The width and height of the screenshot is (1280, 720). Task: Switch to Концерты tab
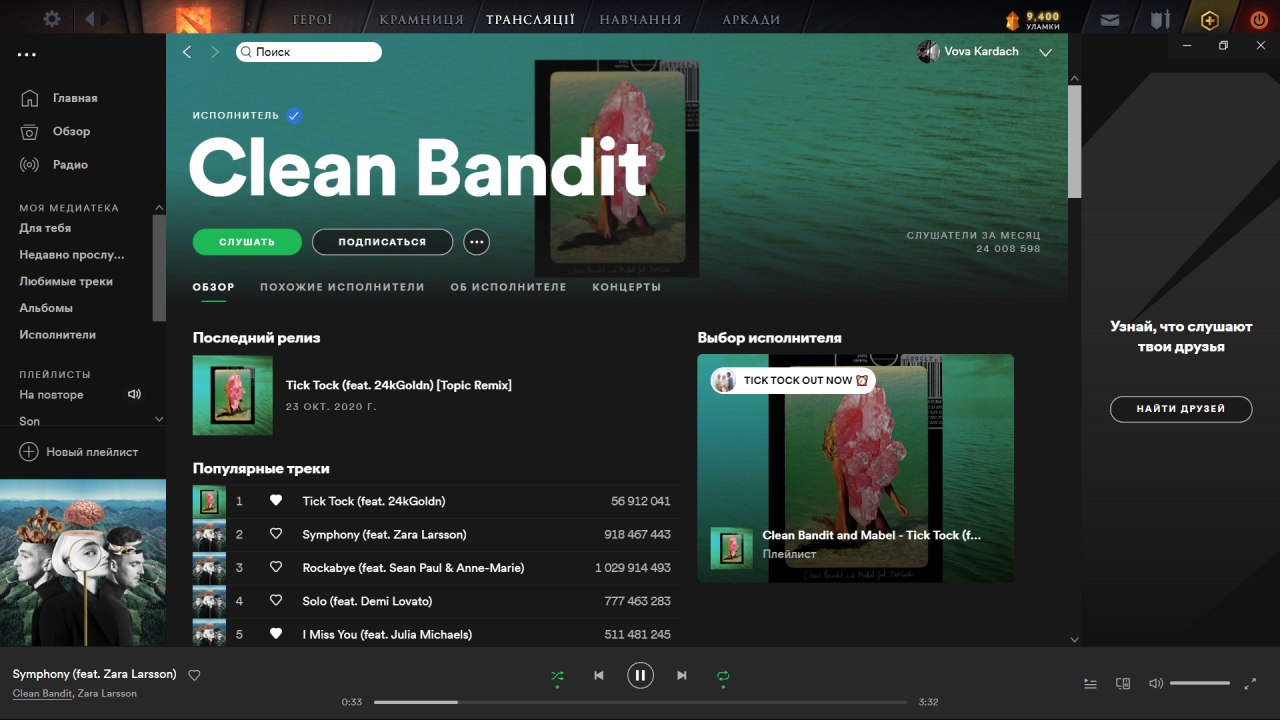(x=627, y=287)
